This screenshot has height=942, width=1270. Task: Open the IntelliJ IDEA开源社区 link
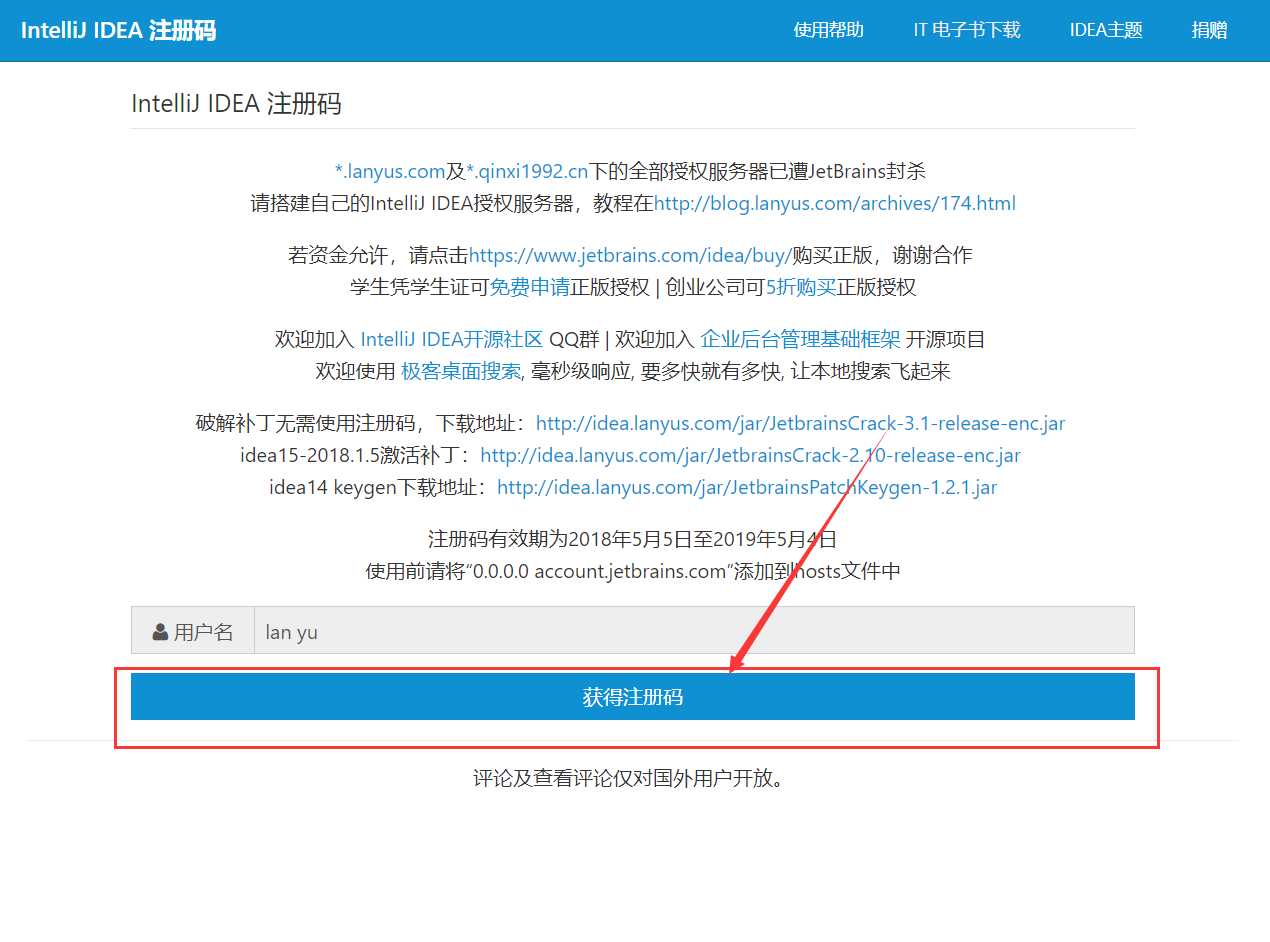point(451,339)
